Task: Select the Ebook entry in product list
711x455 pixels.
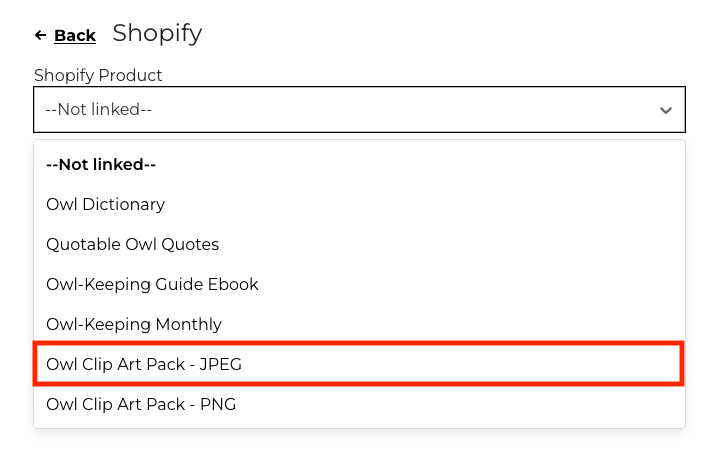Action: pos(359,284)
